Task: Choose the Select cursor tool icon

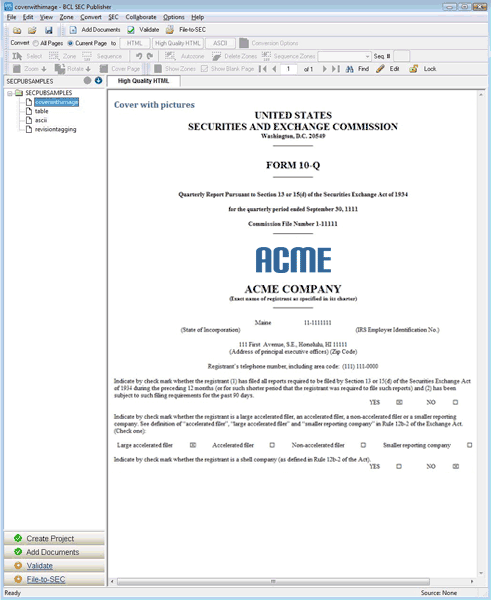Action: tap(17, 56)
